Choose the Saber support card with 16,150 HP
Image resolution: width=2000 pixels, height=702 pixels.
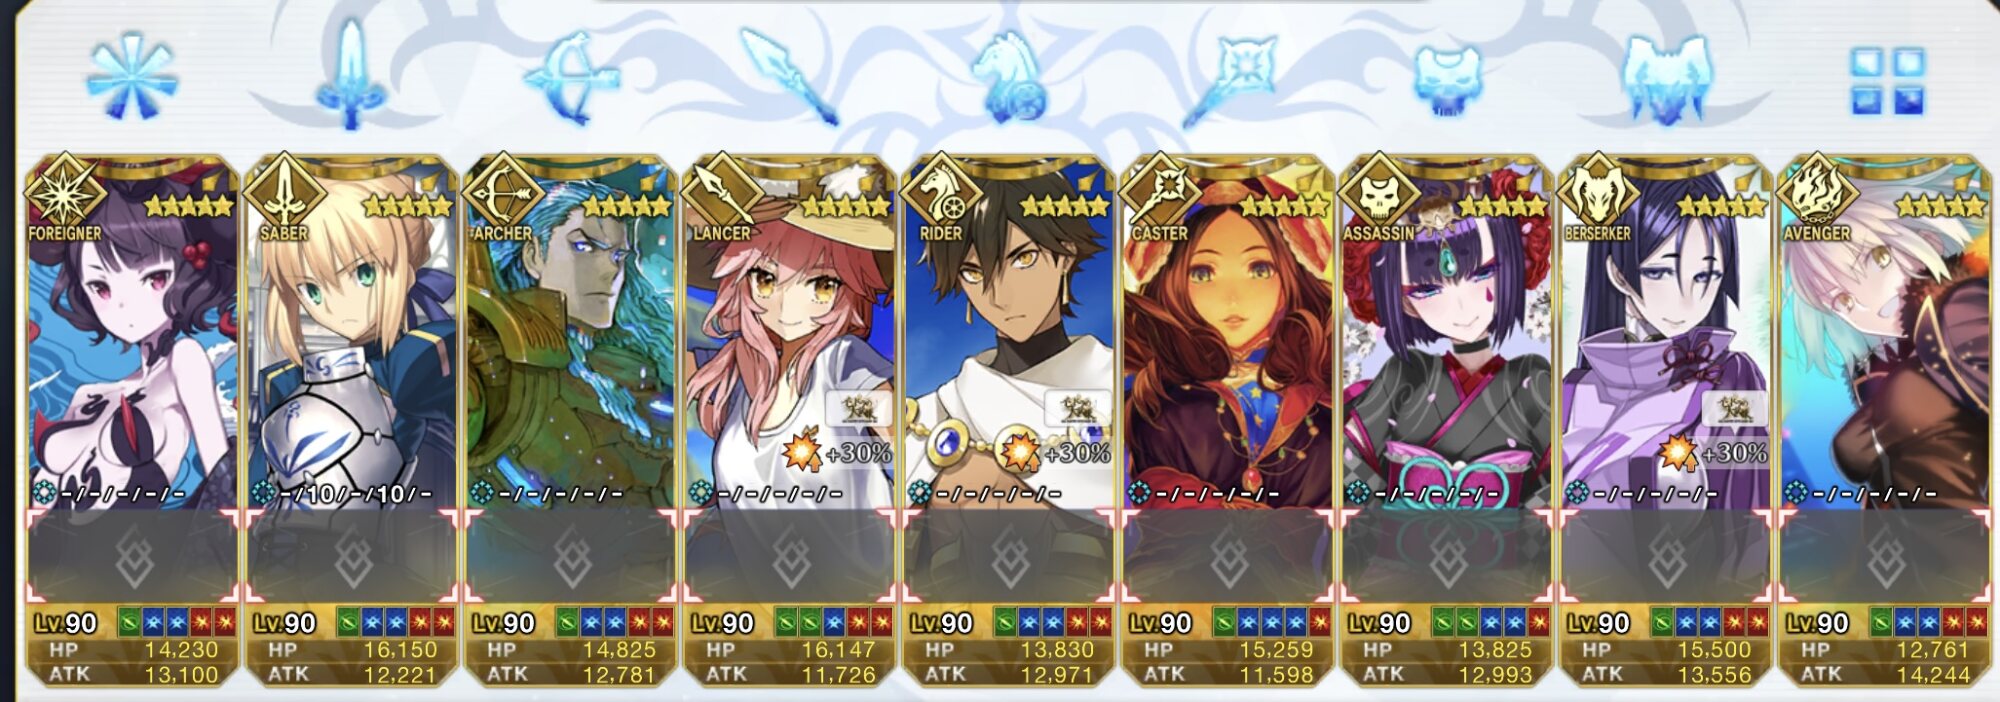tap(351, 420)
